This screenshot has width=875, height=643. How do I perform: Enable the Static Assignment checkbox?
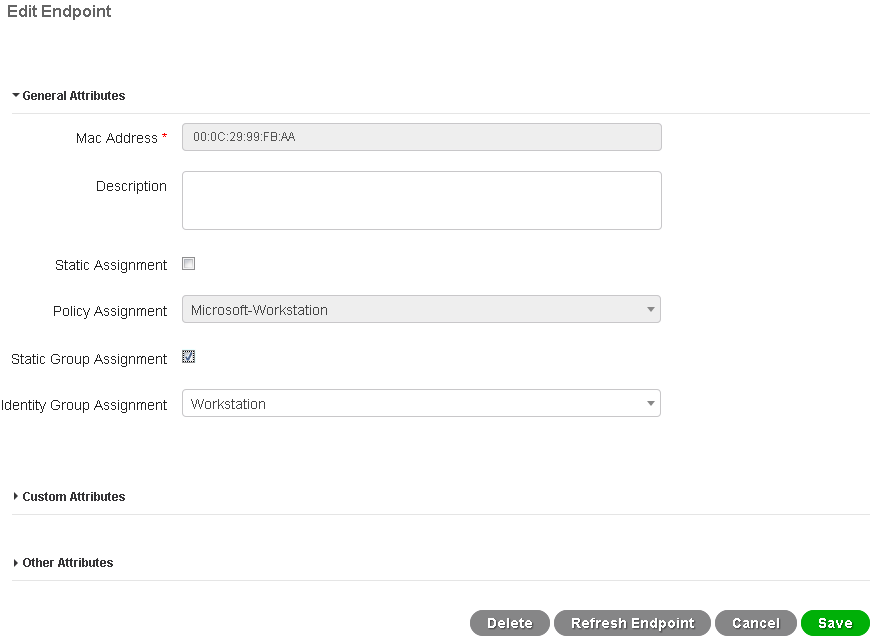click(188, 264)
